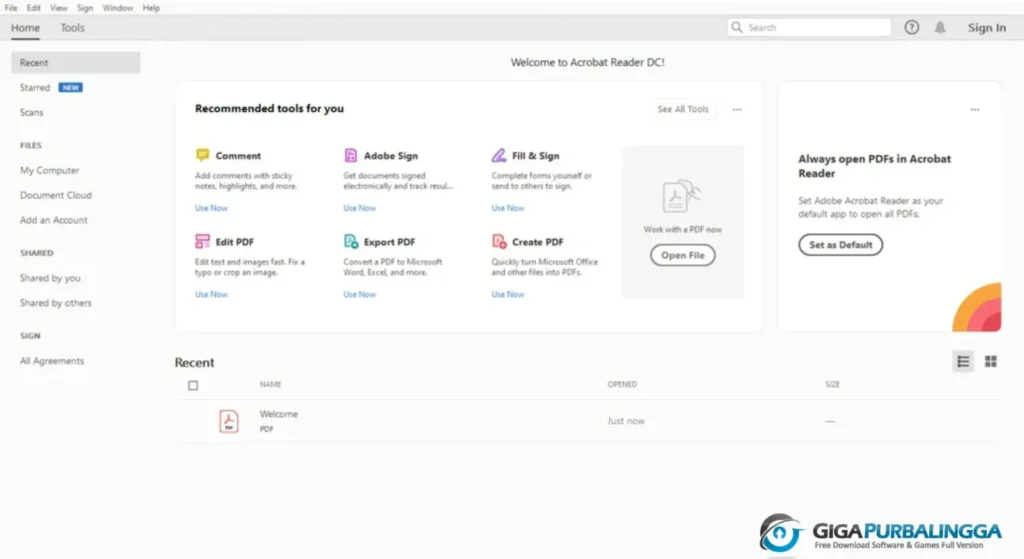Open All Agreements in the sidebar
1024x559 pixels.
[52, 360]
